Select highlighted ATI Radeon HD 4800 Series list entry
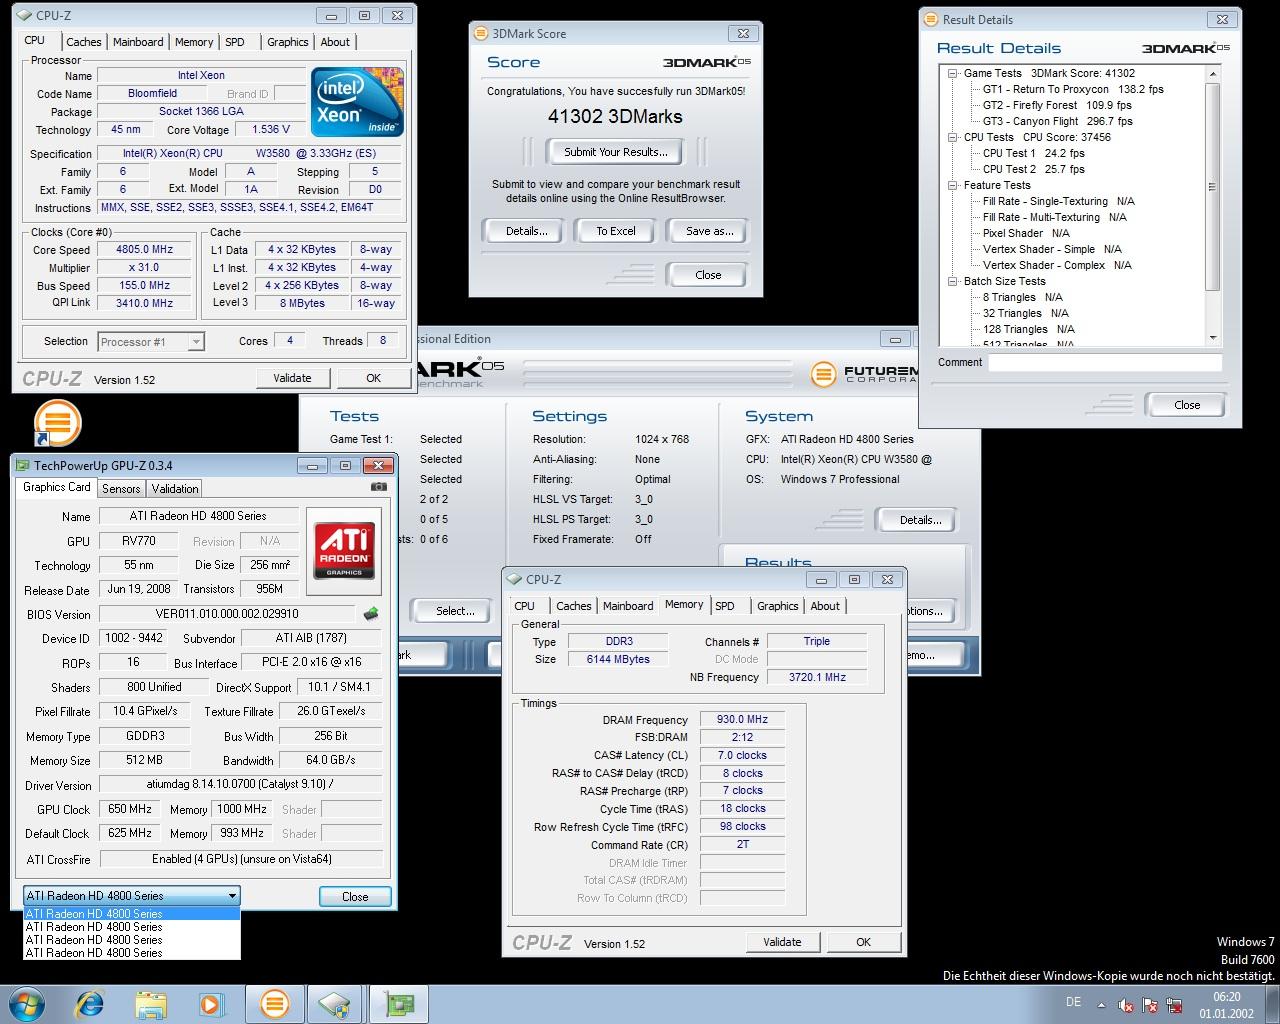The height and width of the screenshot is (1024, 1280). click(131, 913)
